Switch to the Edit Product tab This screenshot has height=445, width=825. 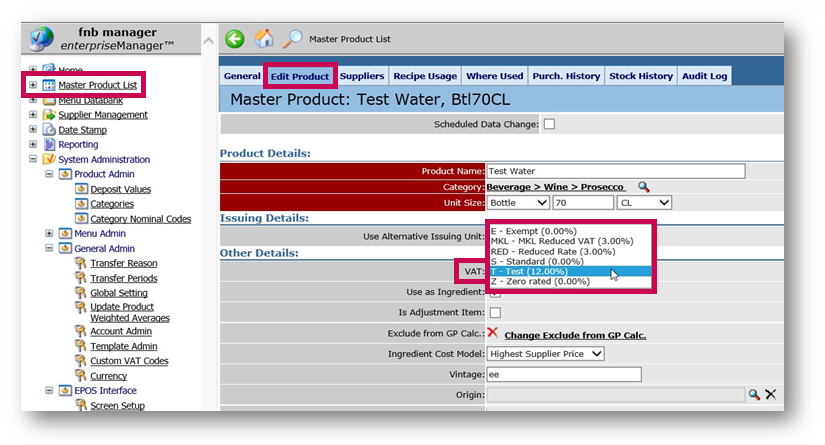[300, 76]
